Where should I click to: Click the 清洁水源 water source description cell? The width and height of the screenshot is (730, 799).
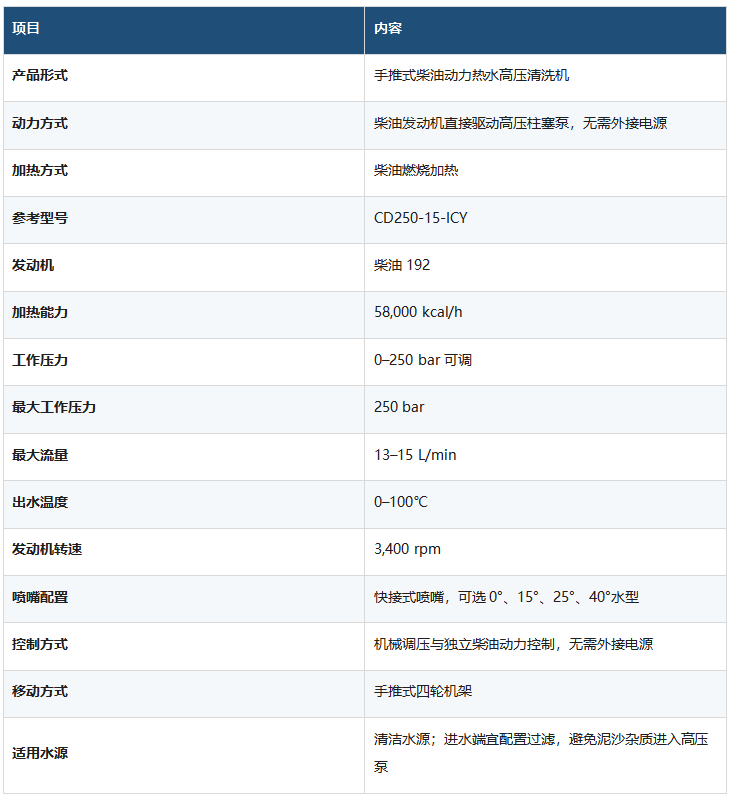545,756
